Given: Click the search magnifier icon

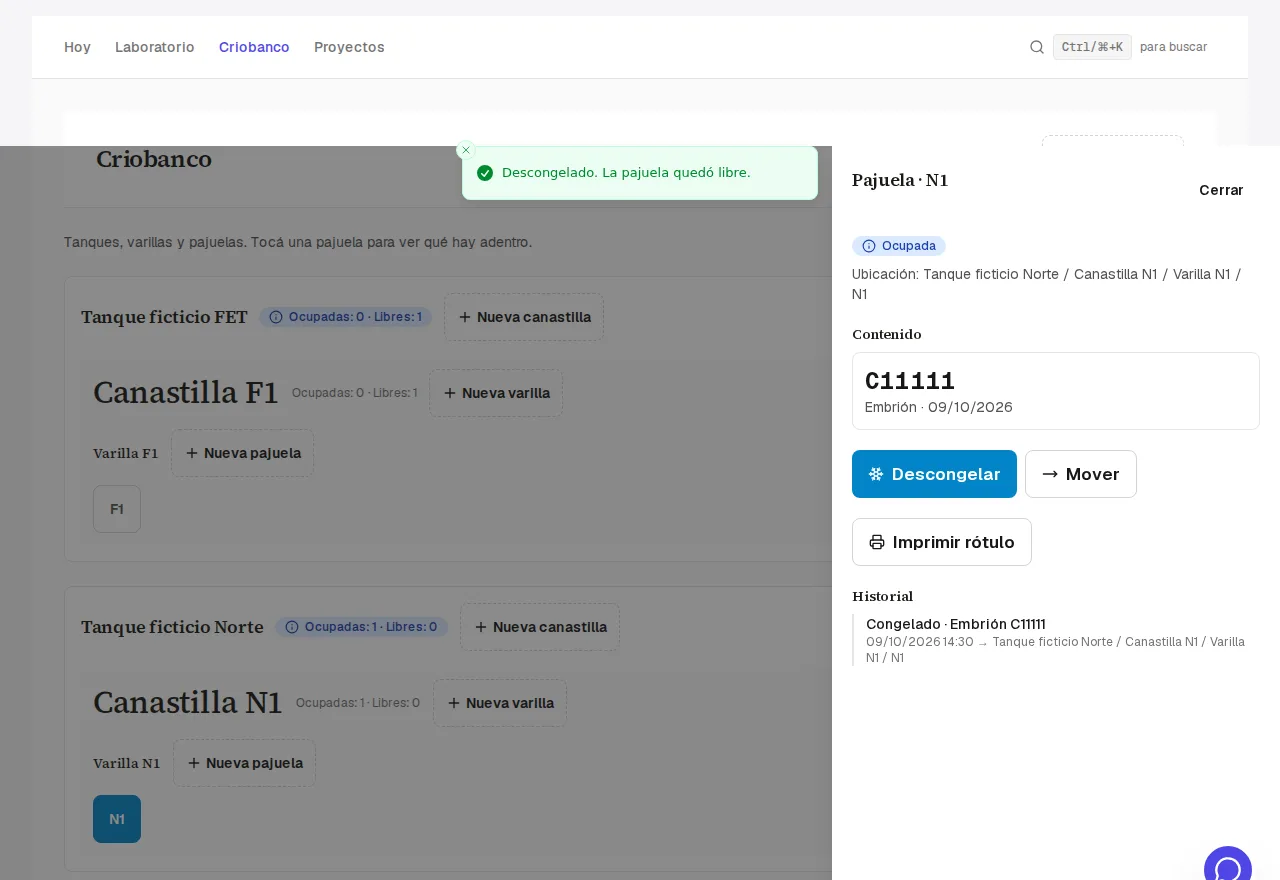Looking at the screenshot, I should [x=1037, y=47].
